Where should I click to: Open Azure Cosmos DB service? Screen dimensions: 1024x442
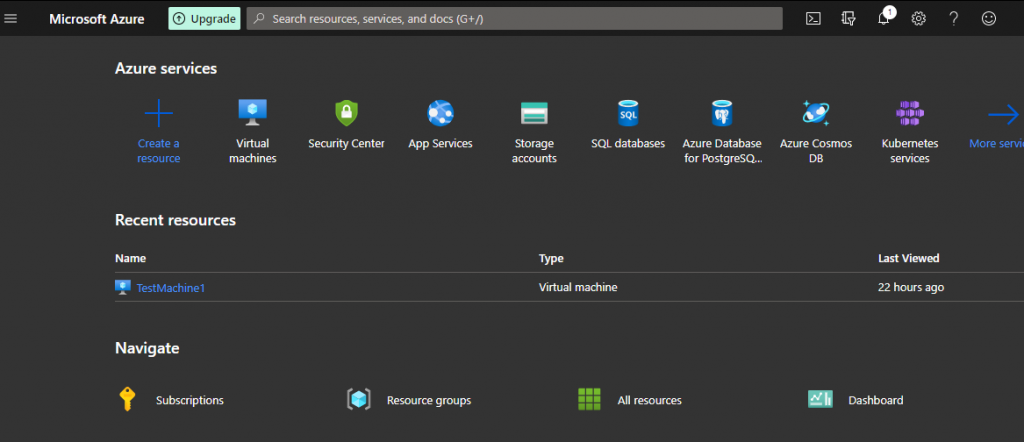coord(815,113)
